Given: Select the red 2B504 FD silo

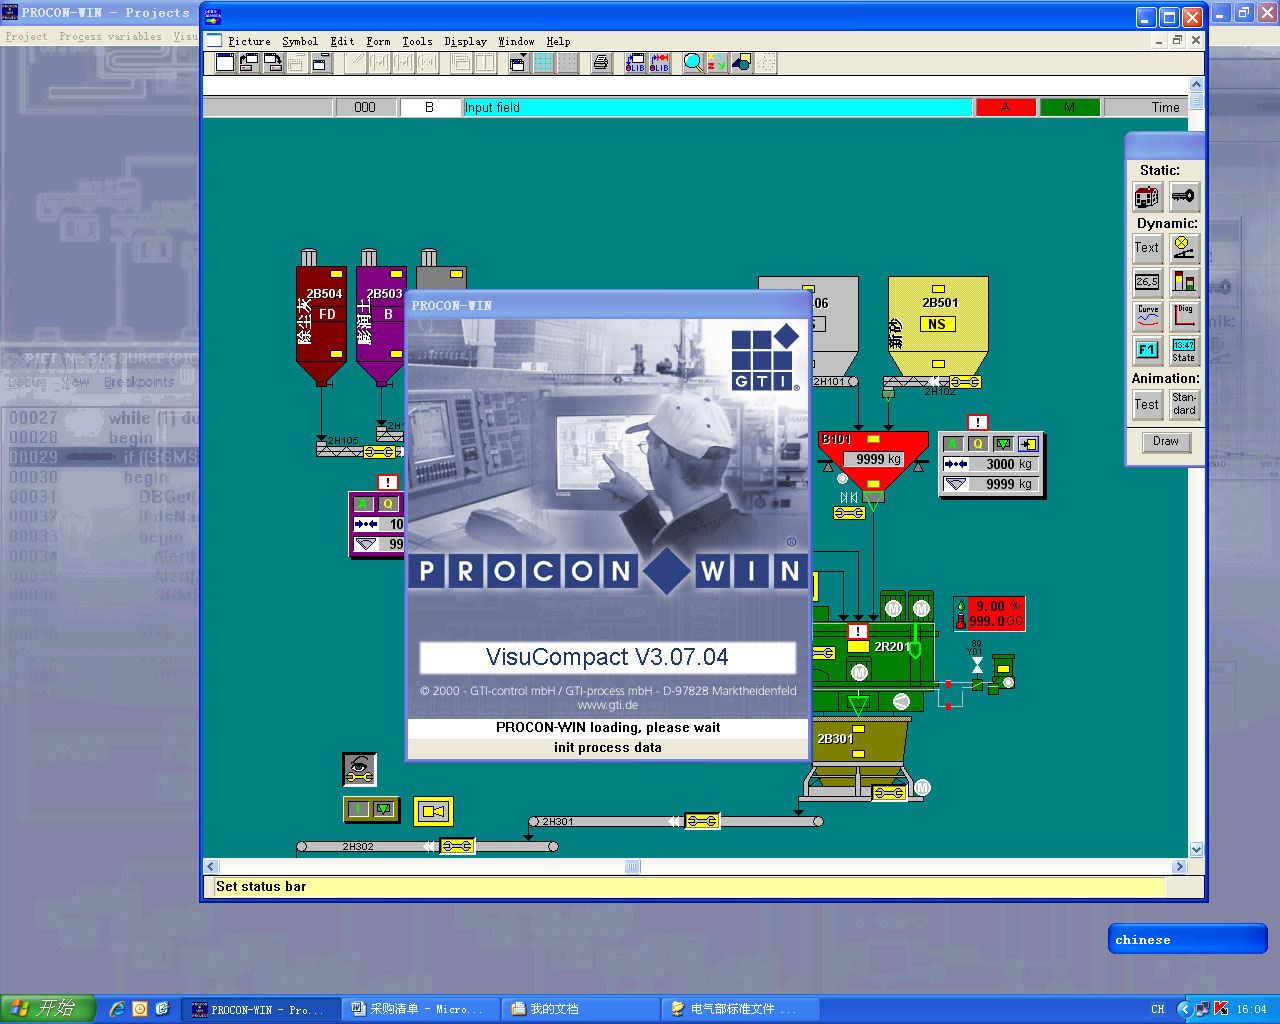Looking at the screenshot, I should click(x=321, y=322).
